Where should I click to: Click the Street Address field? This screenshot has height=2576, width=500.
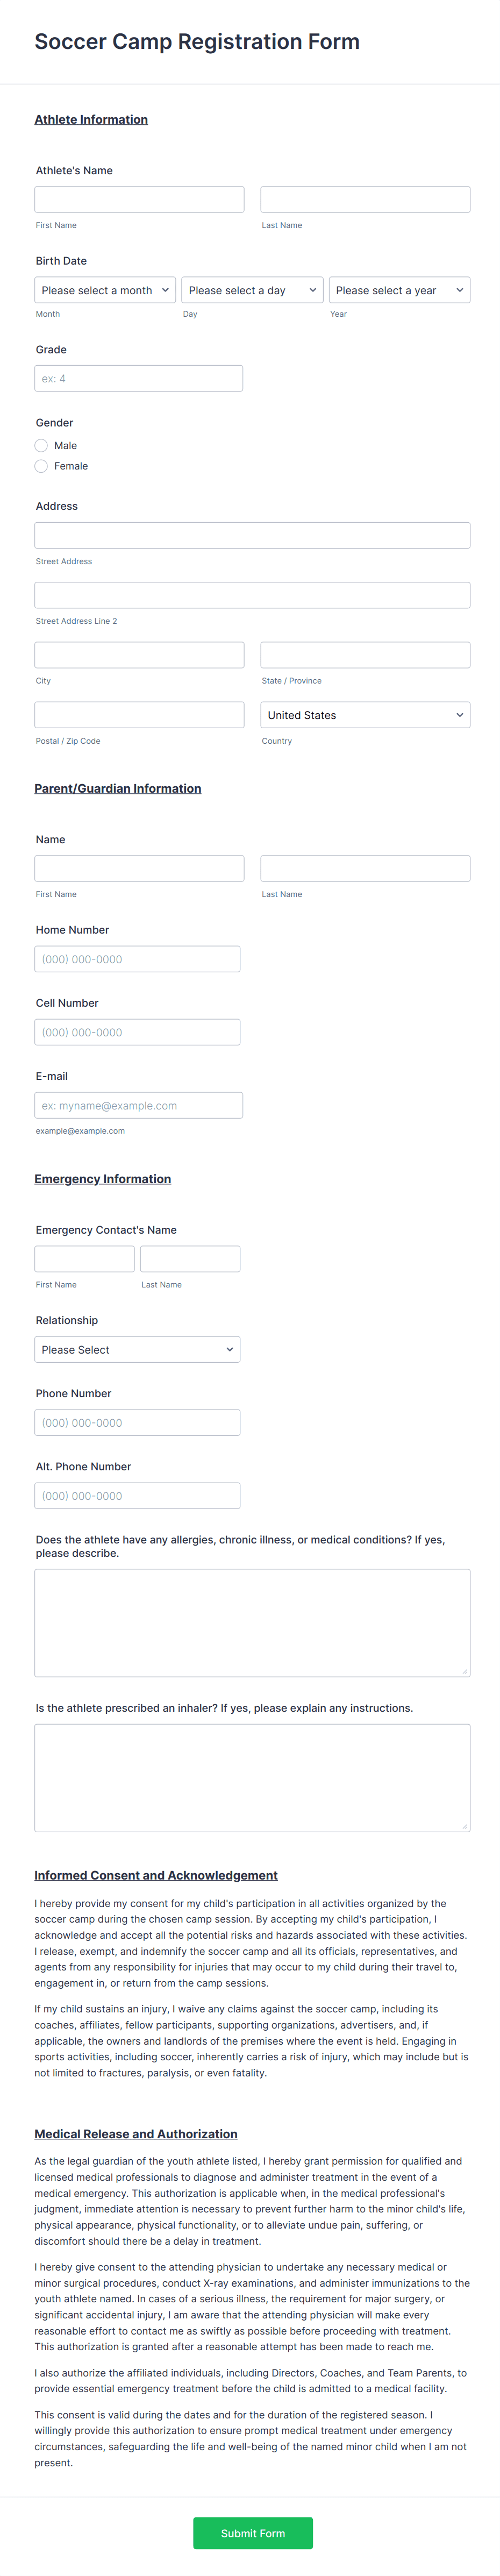252,535
